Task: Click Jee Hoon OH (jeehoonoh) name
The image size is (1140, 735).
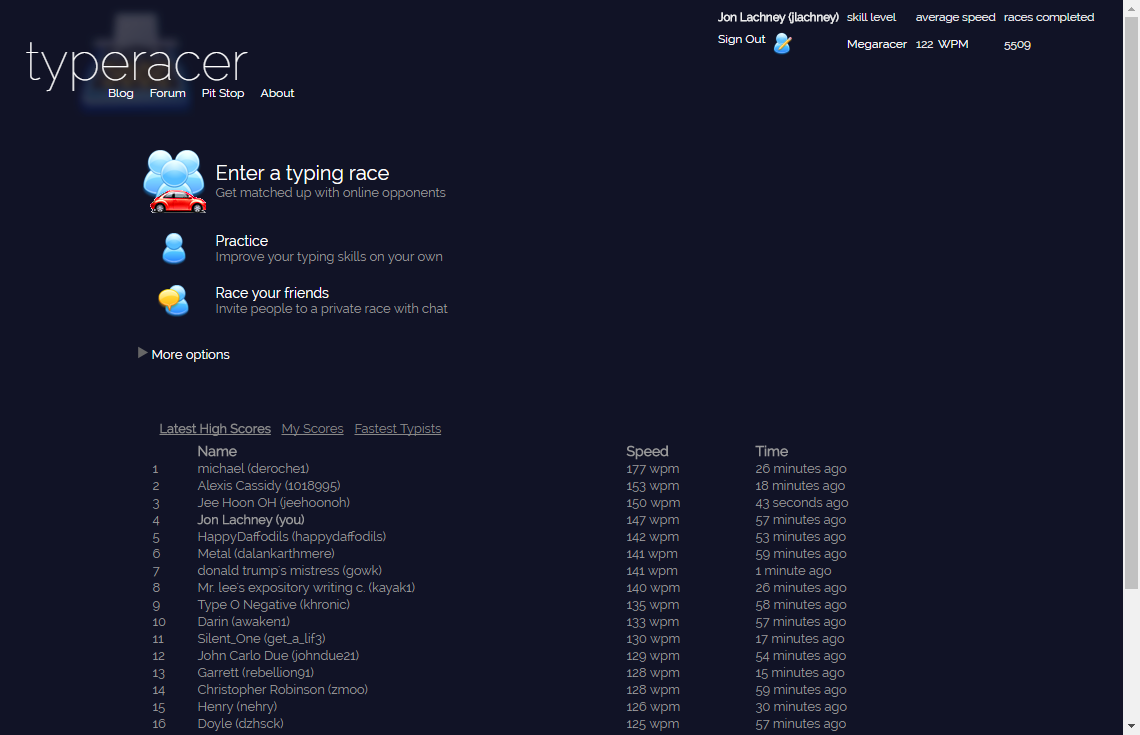Action: 273,503
